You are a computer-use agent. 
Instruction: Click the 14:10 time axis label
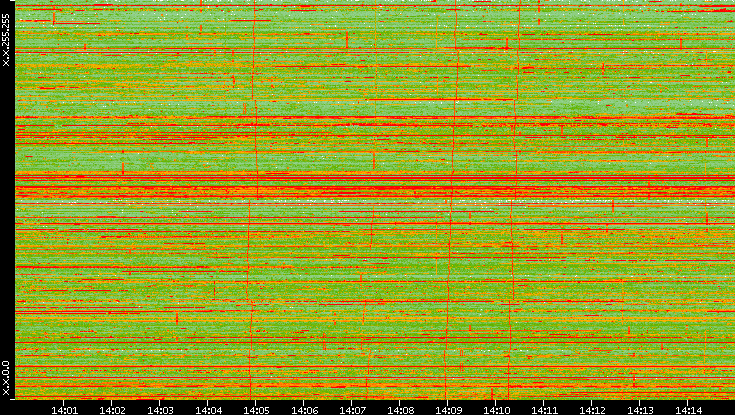point(496,410)
